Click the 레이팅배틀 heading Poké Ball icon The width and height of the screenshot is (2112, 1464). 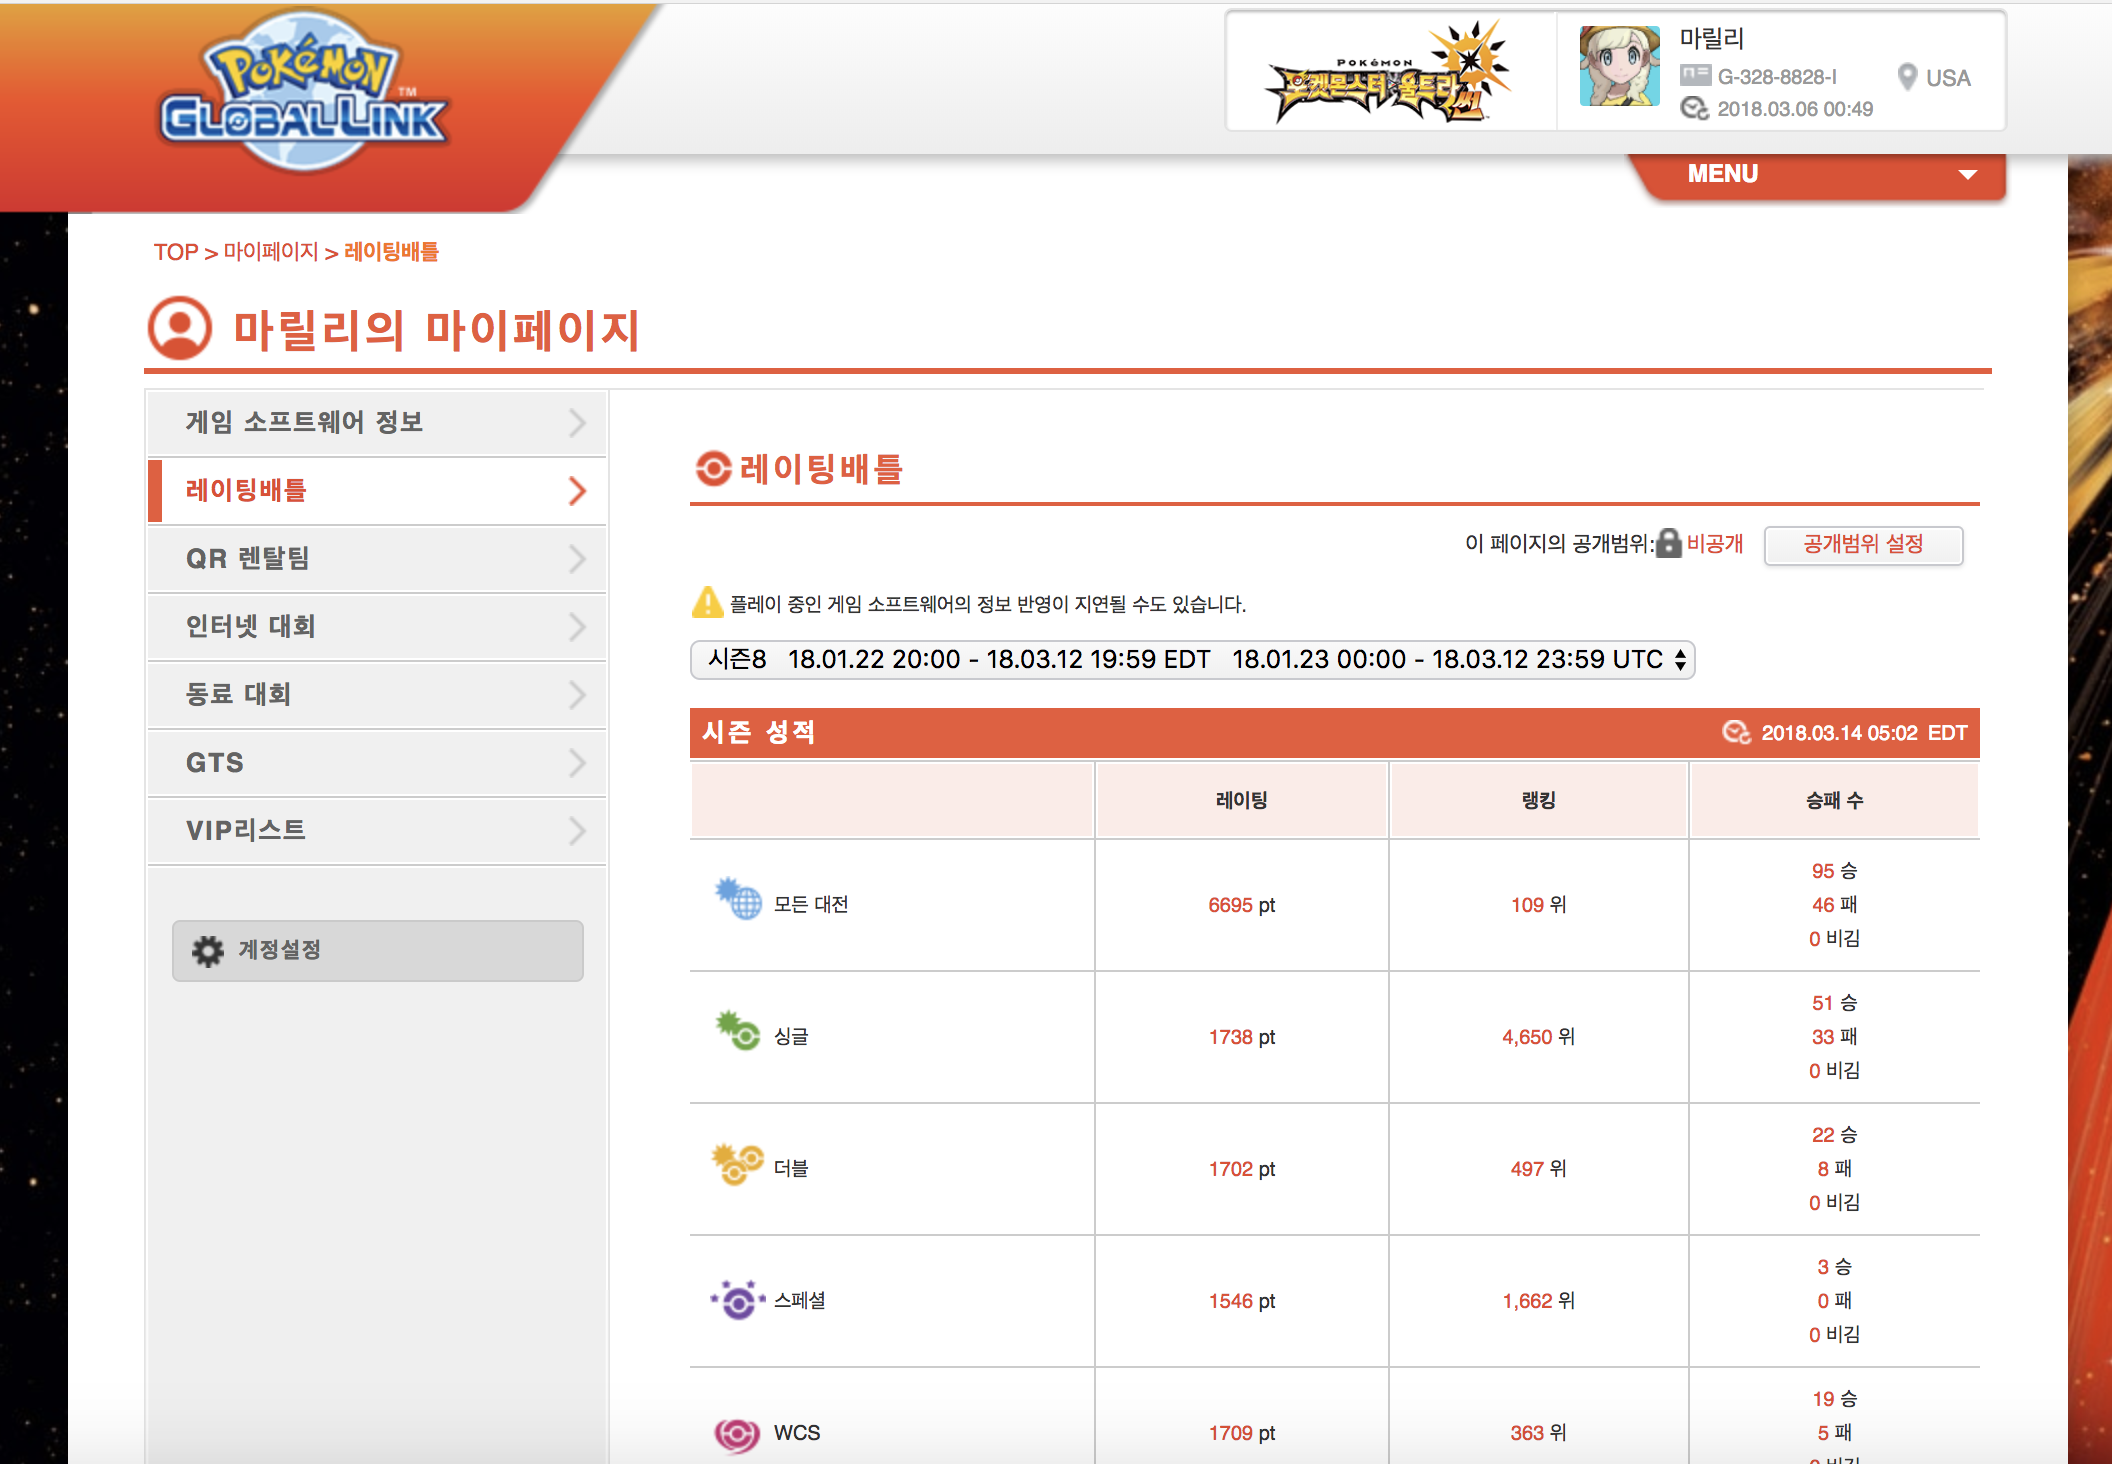(714, 468)
